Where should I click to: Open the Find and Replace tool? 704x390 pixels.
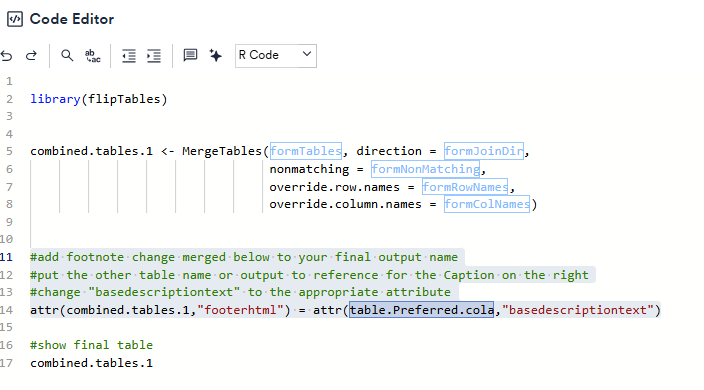point(92,56)
